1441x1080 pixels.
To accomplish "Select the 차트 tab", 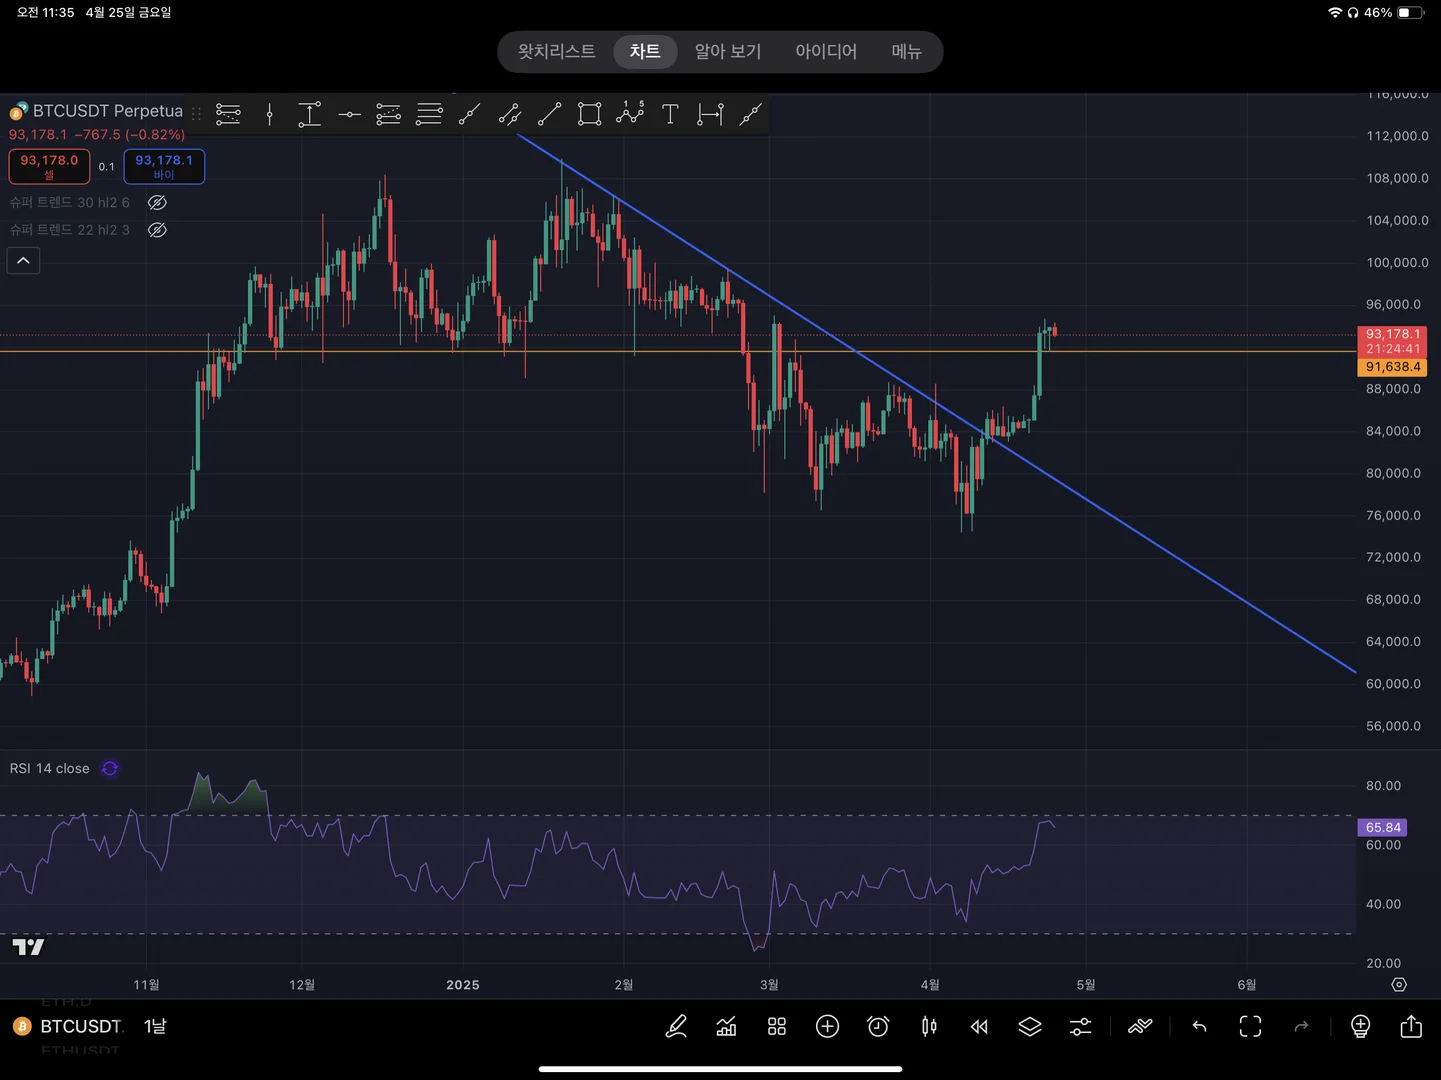I will (x=645, y=52).
